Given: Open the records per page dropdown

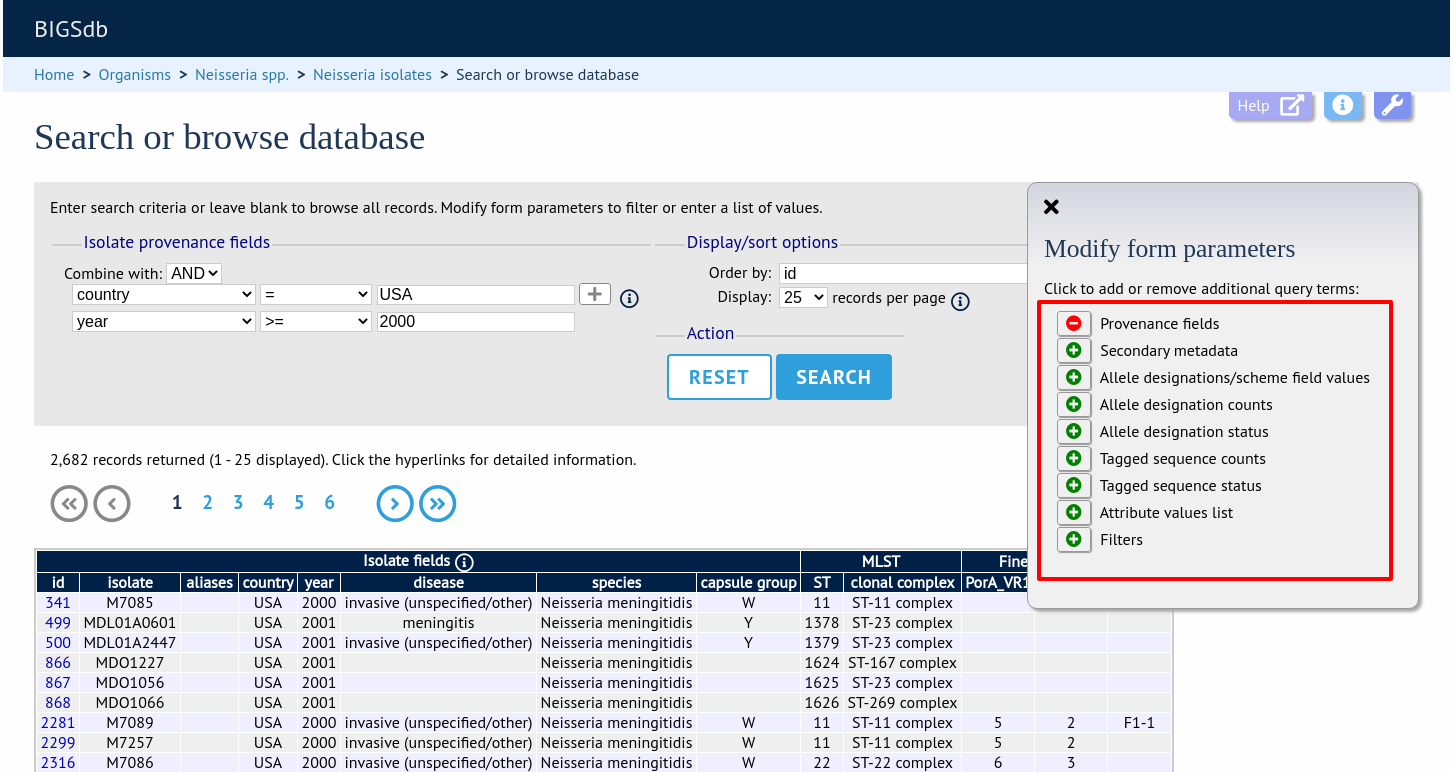Looking at the screenshot, I should pyautogui.click(x=803, y=297).
